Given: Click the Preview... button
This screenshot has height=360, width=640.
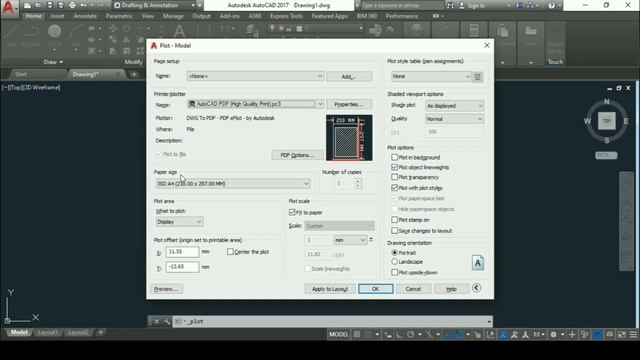Looking at the screenshot, I should point(167,289).
